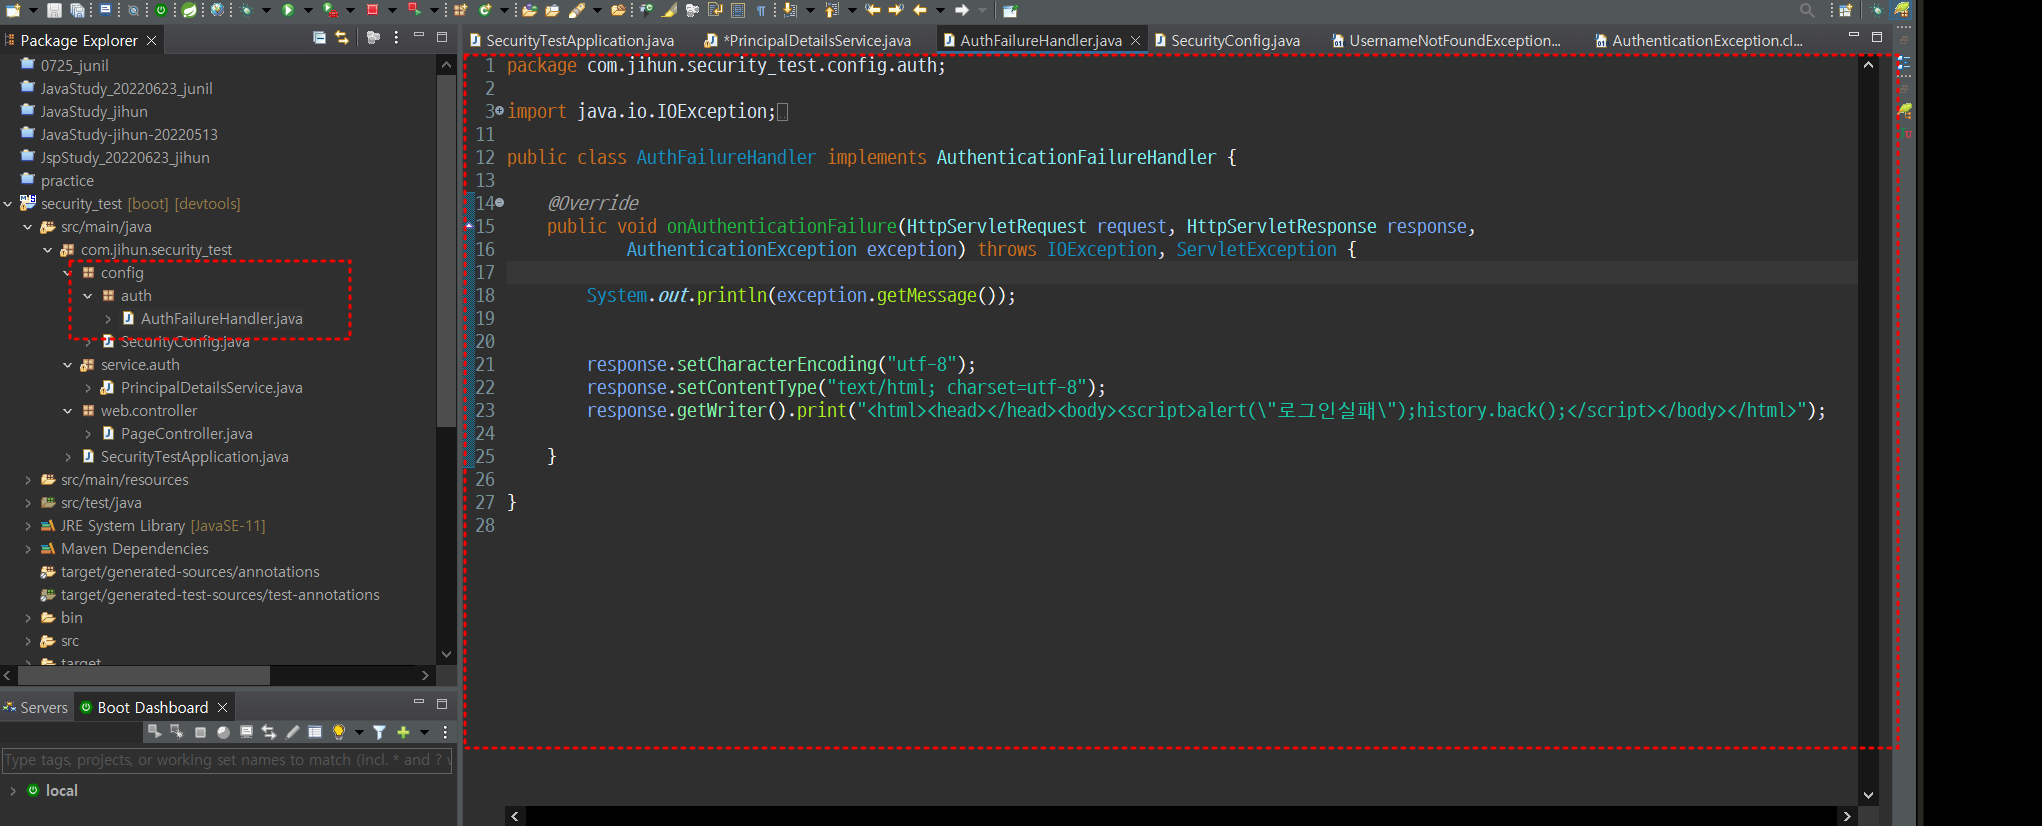Viewport: 2042px width, 826px height.
Task: Go to previous annotation arrow icon
Action: click(x=831, y=10)
